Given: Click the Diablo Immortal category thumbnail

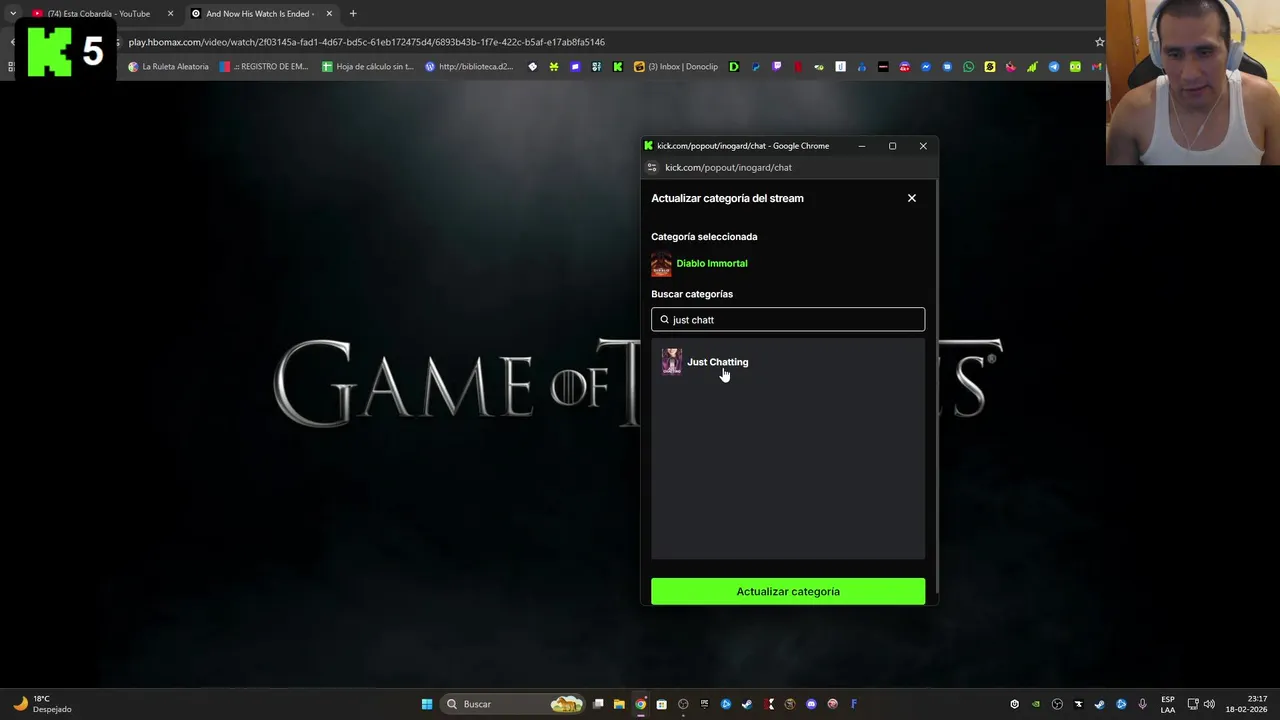Looking at the screenshot, I should 661,264.
